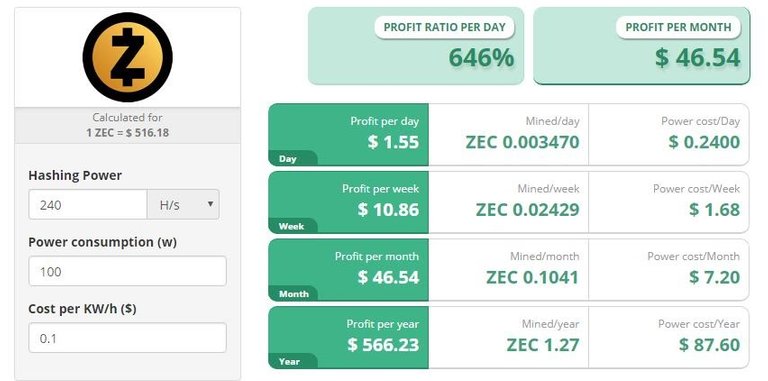Viewport: 768px width, 381px height.
Task: Click the Power cost/Year $87.60 value
Action: [709, 345]
